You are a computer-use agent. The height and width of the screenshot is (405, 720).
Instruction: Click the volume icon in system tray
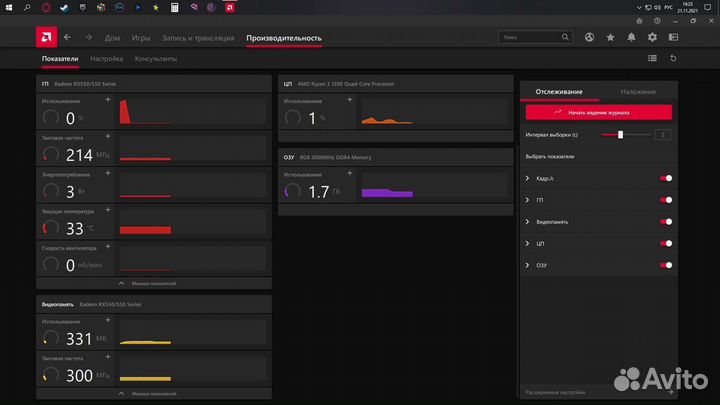pyautogui.click(x=658, y=7)
